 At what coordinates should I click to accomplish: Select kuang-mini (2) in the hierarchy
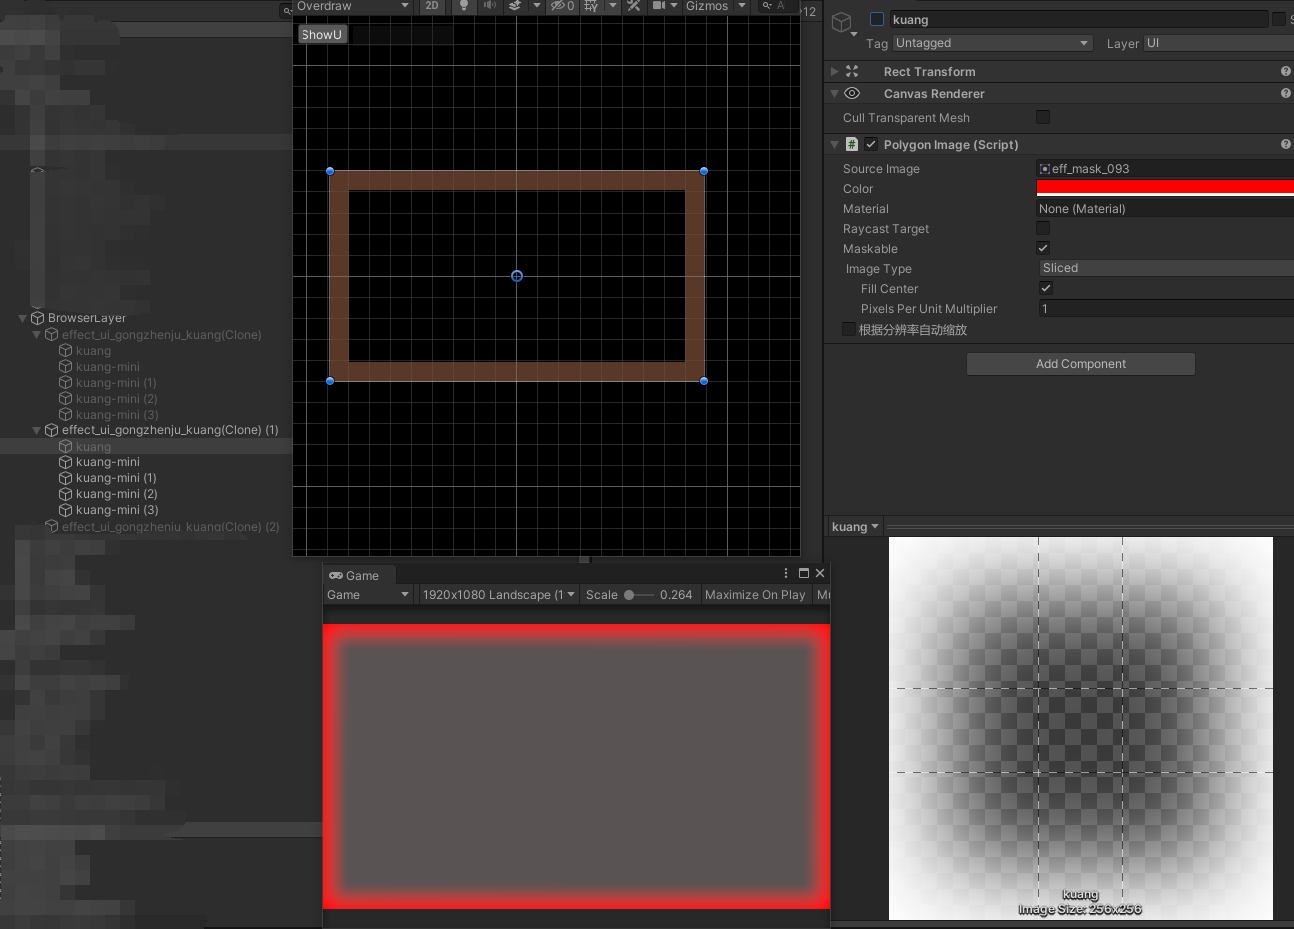116,494
